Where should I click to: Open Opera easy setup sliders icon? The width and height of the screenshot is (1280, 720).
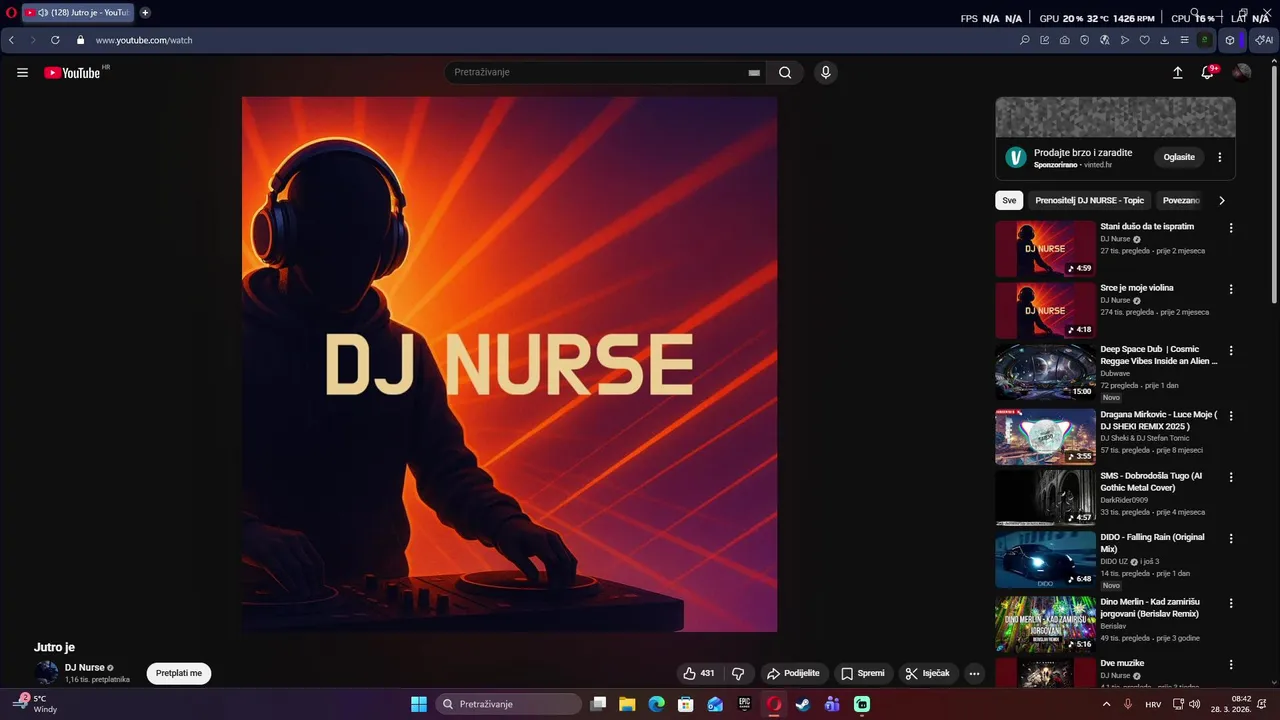[1184, 40]
